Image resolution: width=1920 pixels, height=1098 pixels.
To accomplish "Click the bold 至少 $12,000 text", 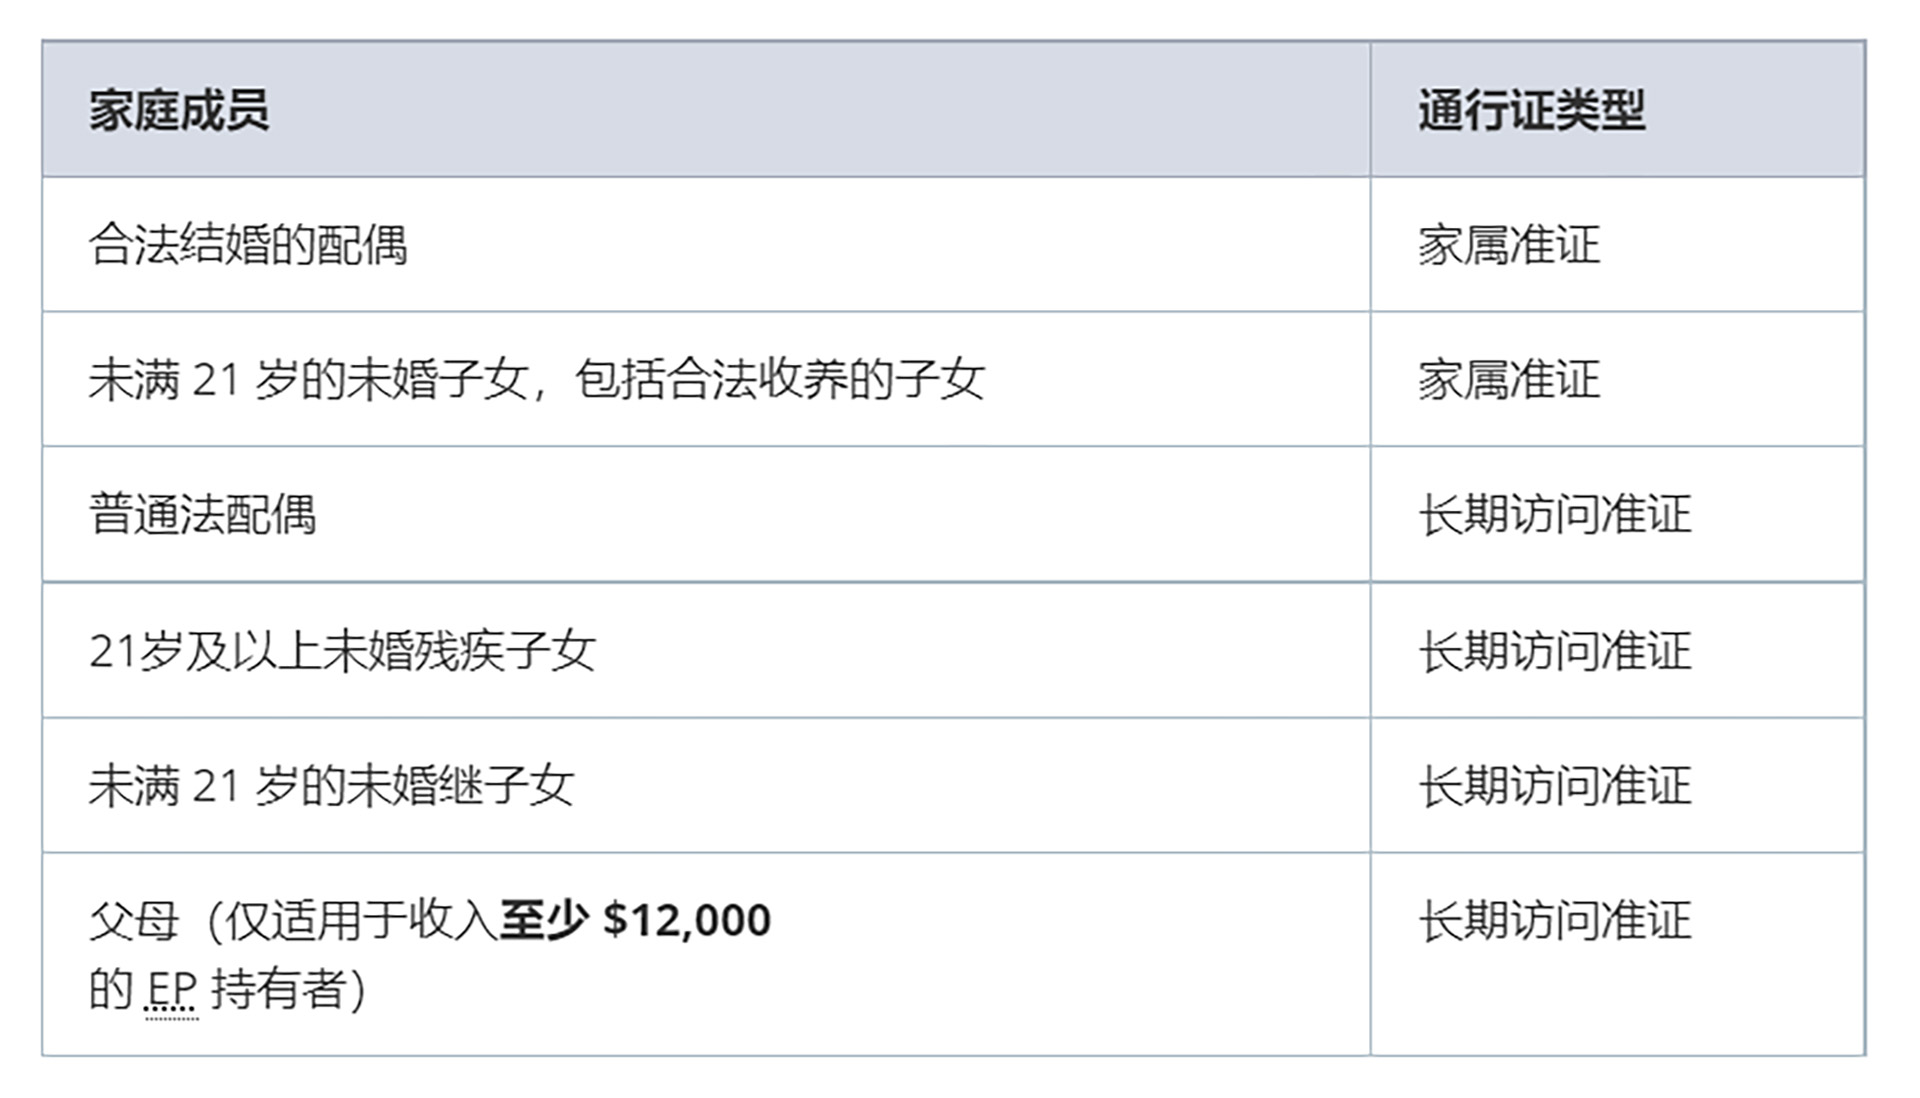I will point(635,920).
